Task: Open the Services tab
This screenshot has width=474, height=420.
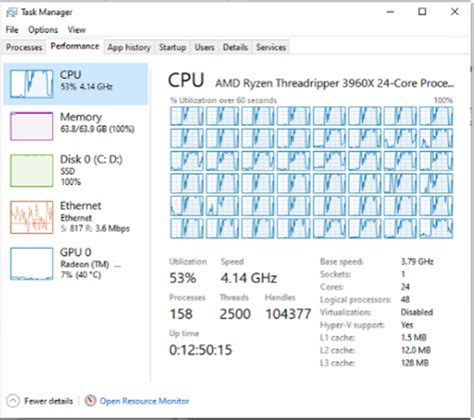Action: pos(271,47)
